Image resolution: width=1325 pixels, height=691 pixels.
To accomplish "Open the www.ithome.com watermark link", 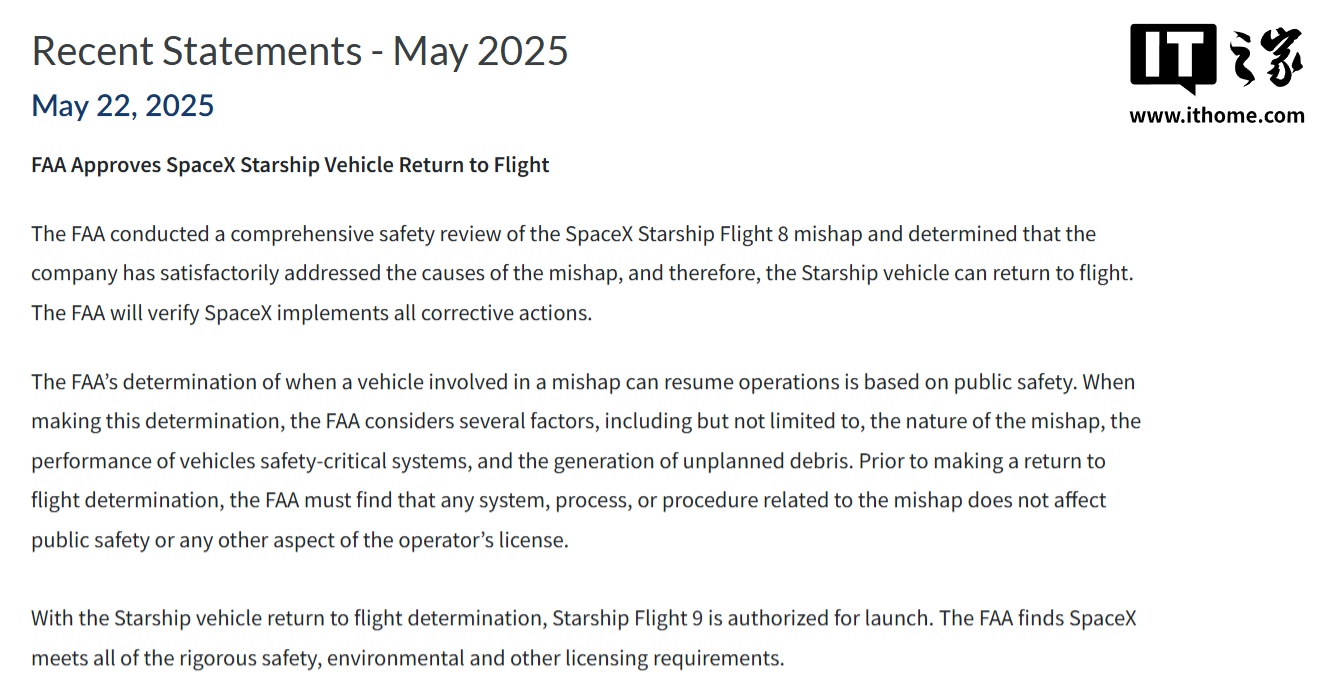I will 1217,115.
